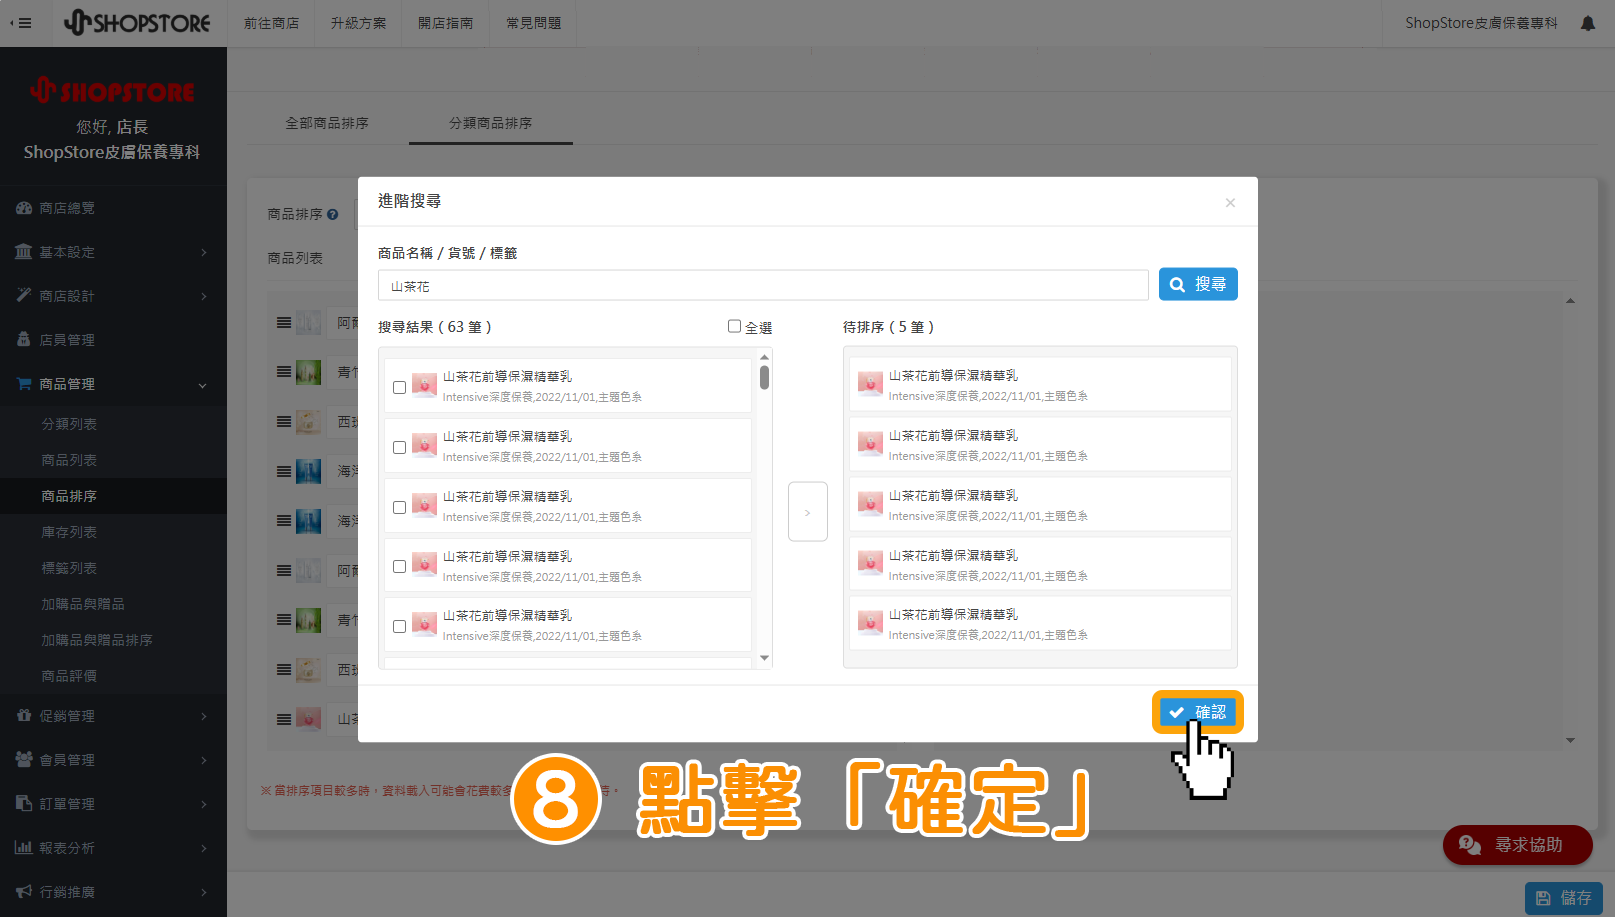Open the 前往商店 top menu item

pos(272,23)
